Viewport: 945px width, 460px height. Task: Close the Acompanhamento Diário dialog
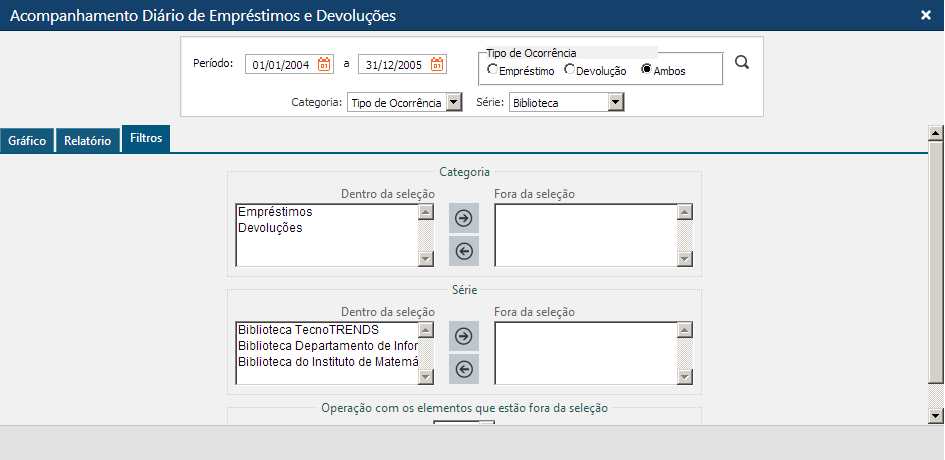click(x=926, y=16)
